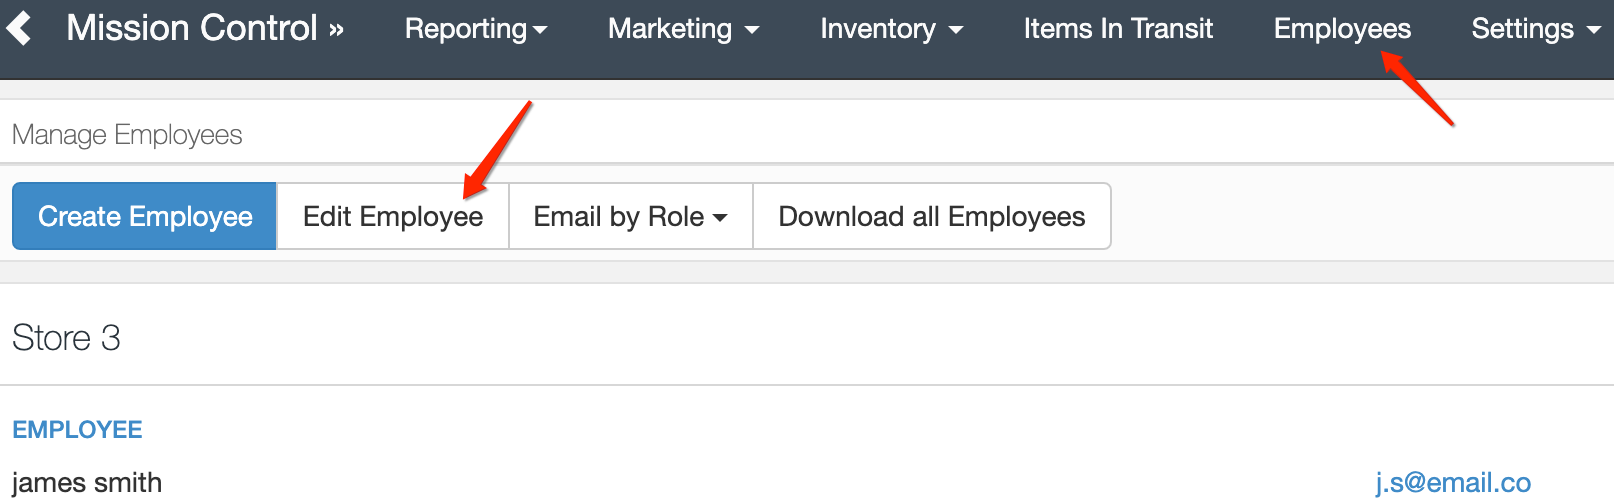
Task: Expand the Email by Role dropdown
Action: pos(631,216)
